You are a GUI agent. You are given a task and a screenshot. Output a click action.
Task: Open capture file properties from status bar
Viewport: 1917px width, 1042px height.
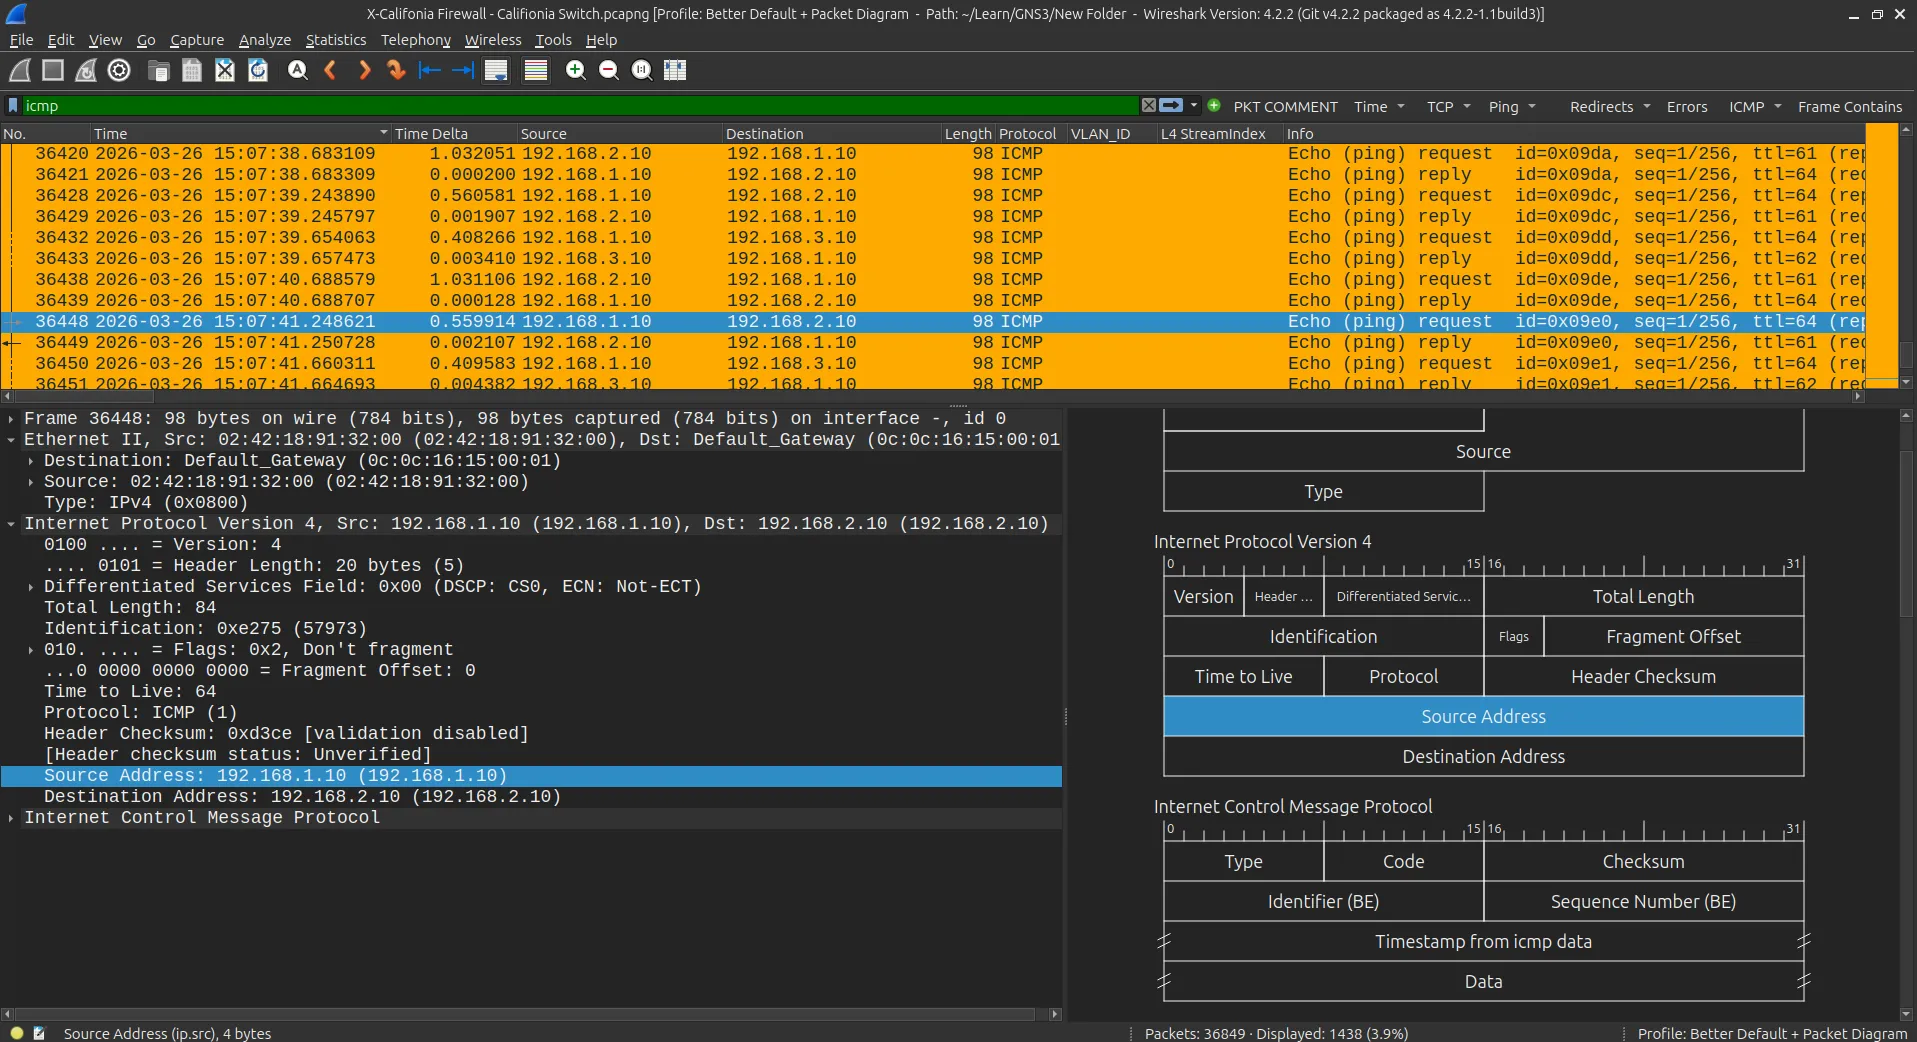pyautogui.click(x=40, y=1033)
